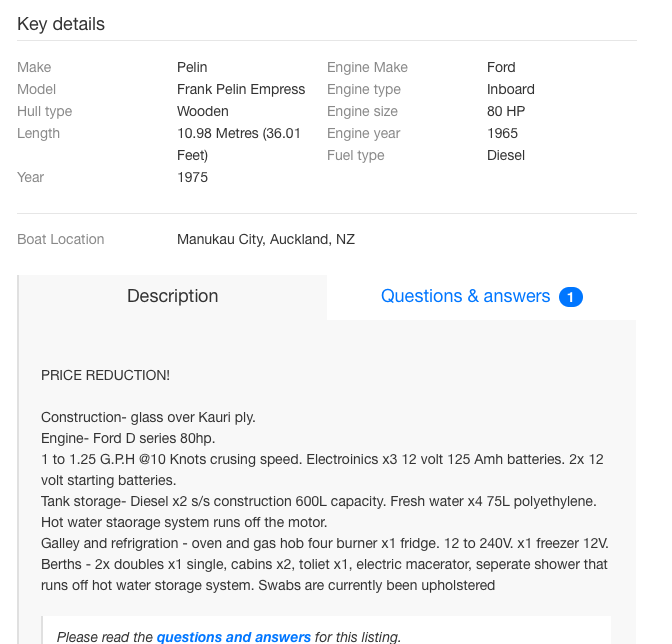
Task: Select the Make value 'Pelin'
Action: (x=192, y=68)
